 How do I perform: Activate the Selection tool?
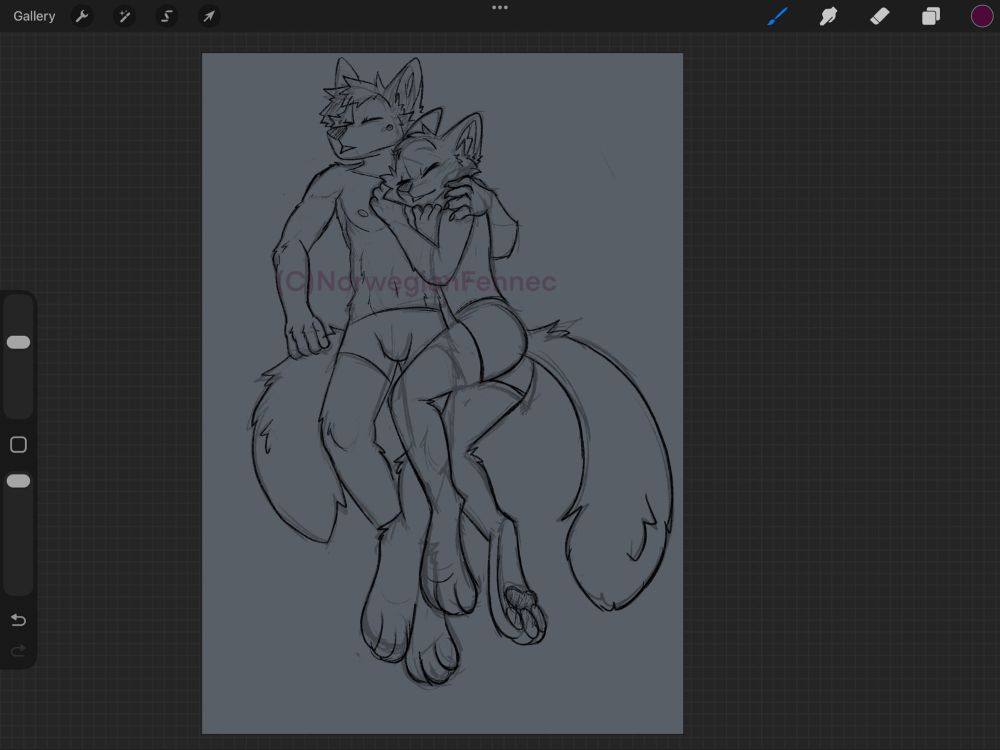pos(166,16)
